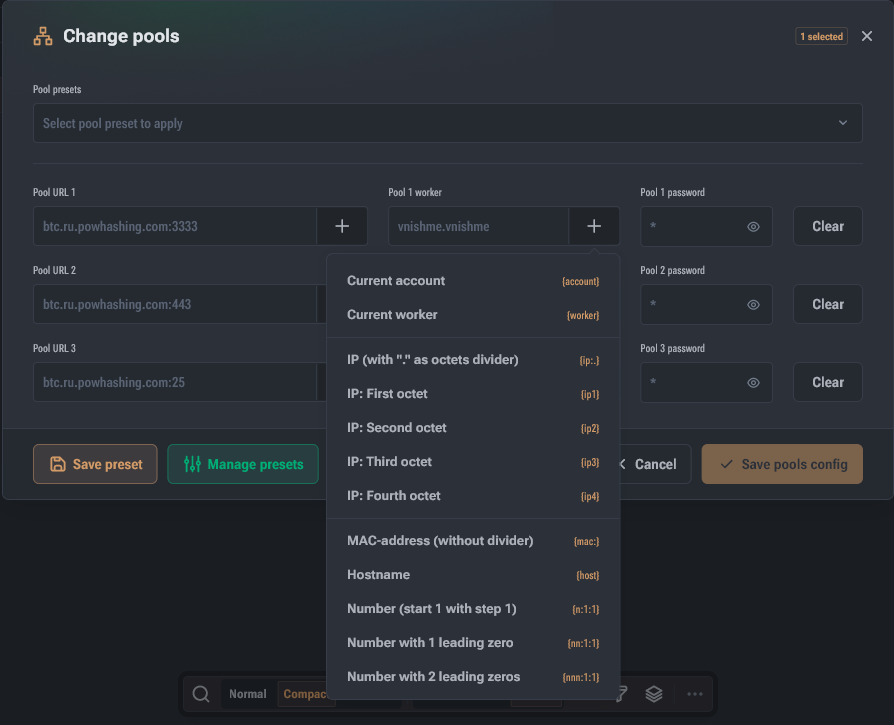Toggle Pool 3 password visibility eye
Screen dimensions: 894x725
pos(753,382)
